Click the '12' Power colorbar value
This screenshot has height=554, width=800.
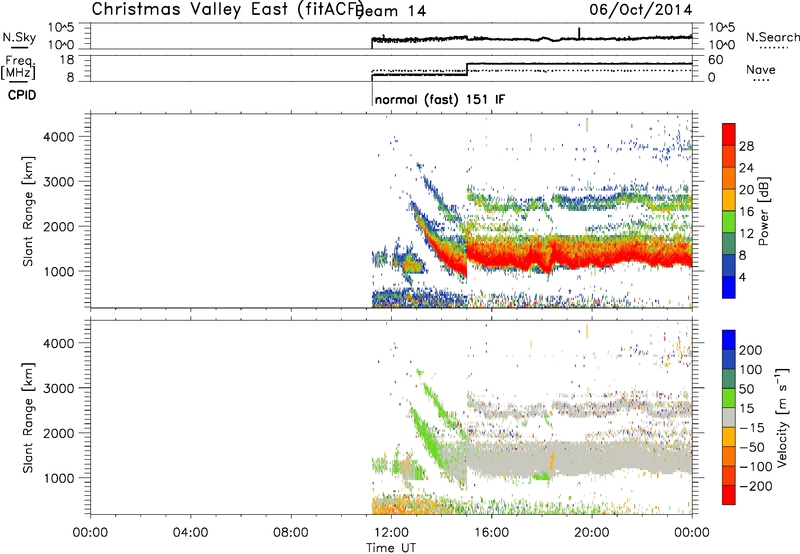(x=746, y=234)
